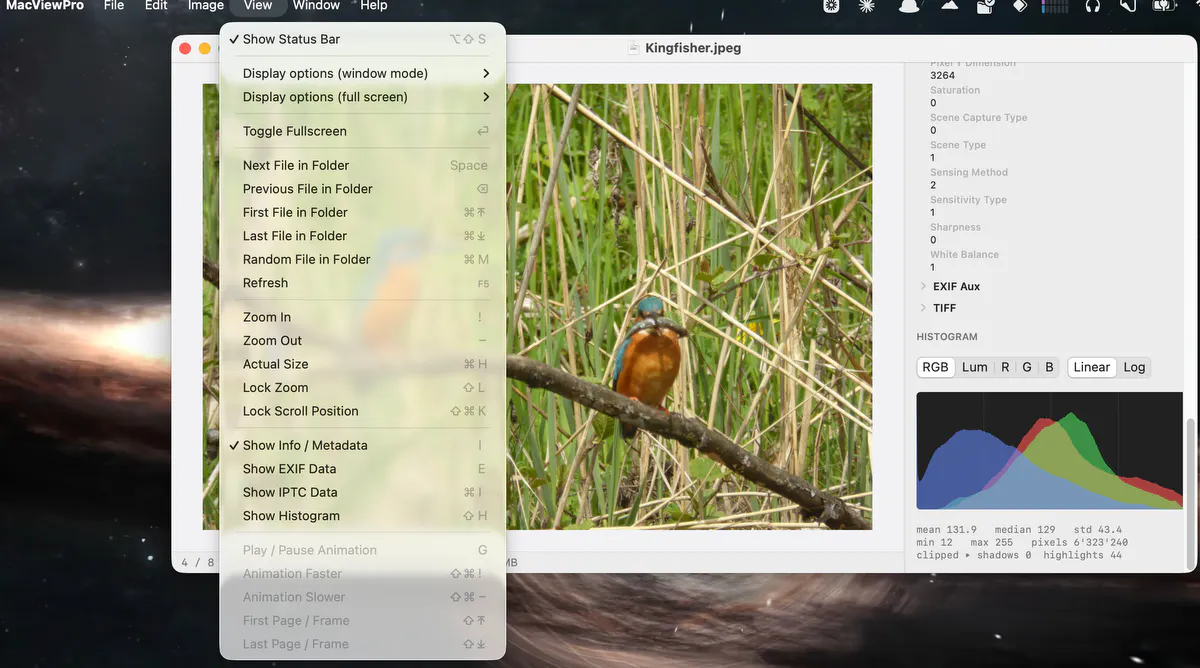Image resolution: width=1200 pixels, height=668 pixels.
Task: Jump to First File in Folder
Action: click(x=363, y=212)
